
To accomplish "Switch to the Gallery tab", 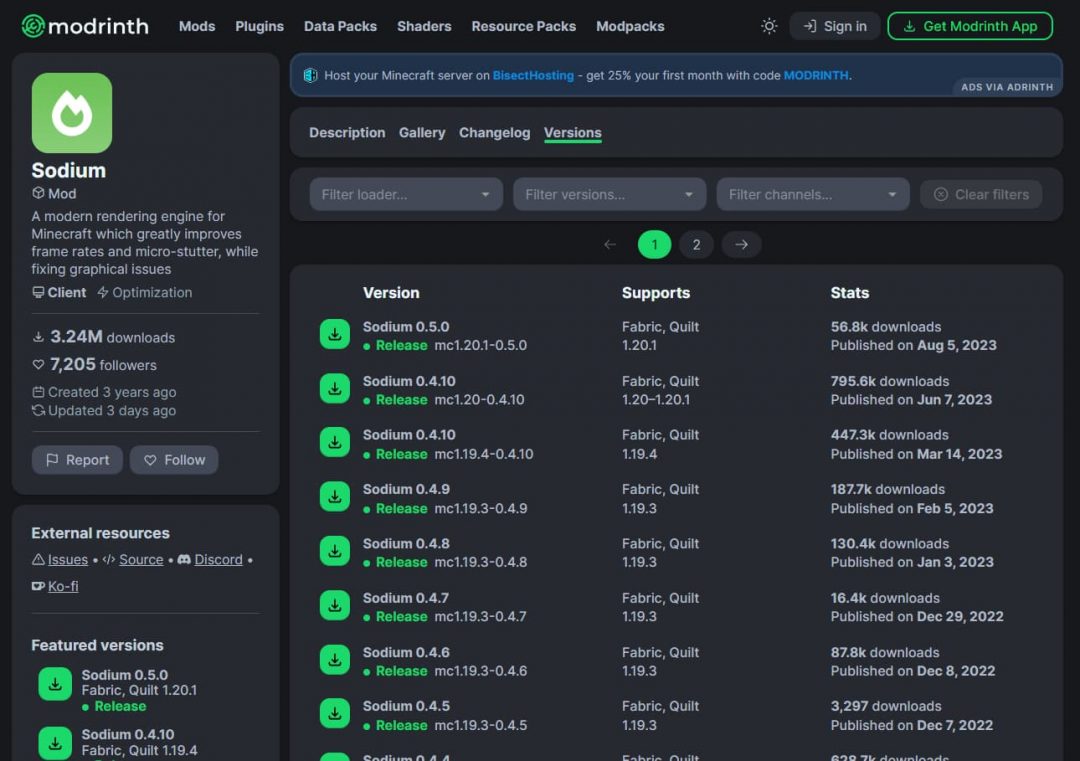I will (421, 132).
